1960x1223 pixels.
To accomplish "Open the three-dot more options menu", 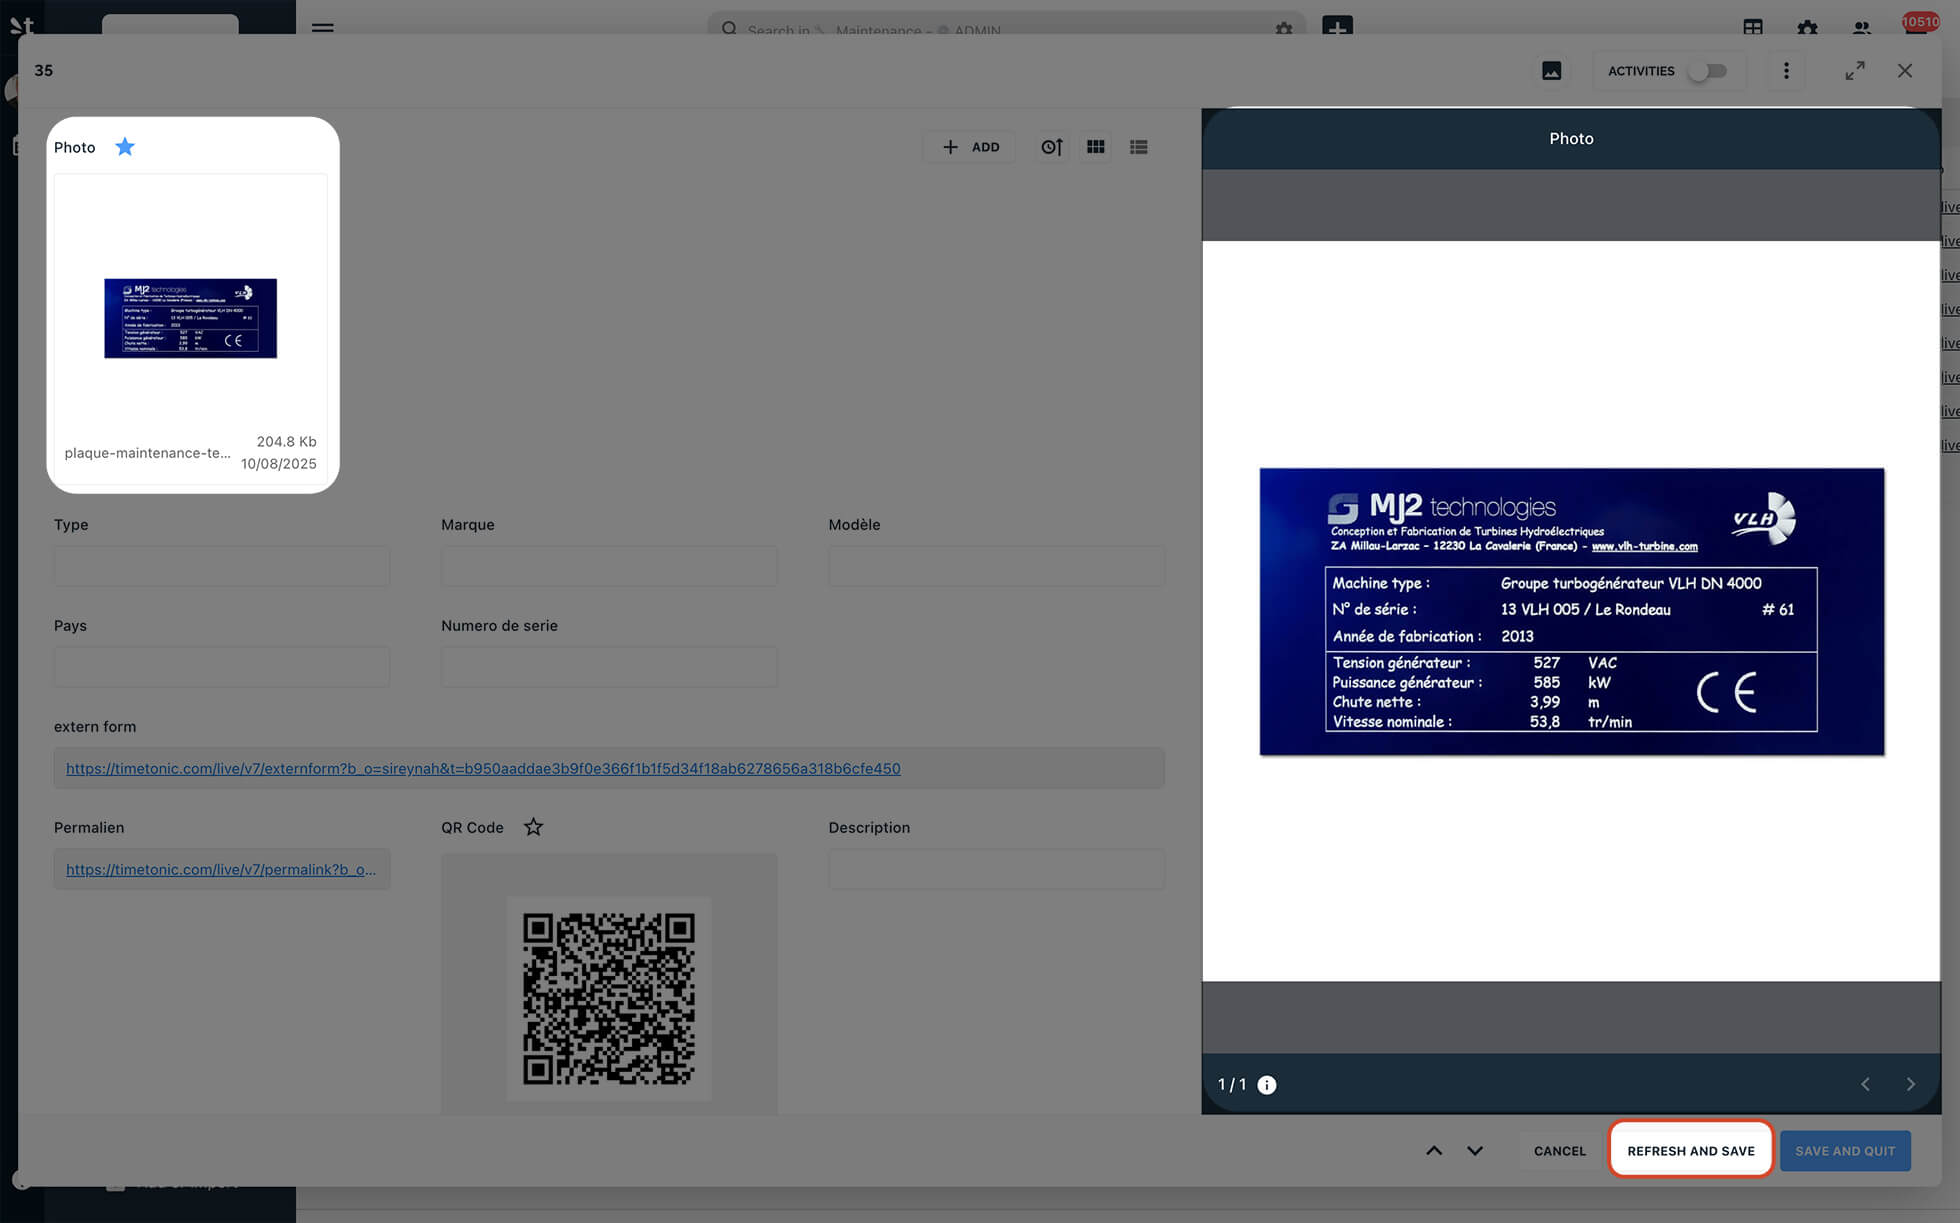I will coord(1786,71).
